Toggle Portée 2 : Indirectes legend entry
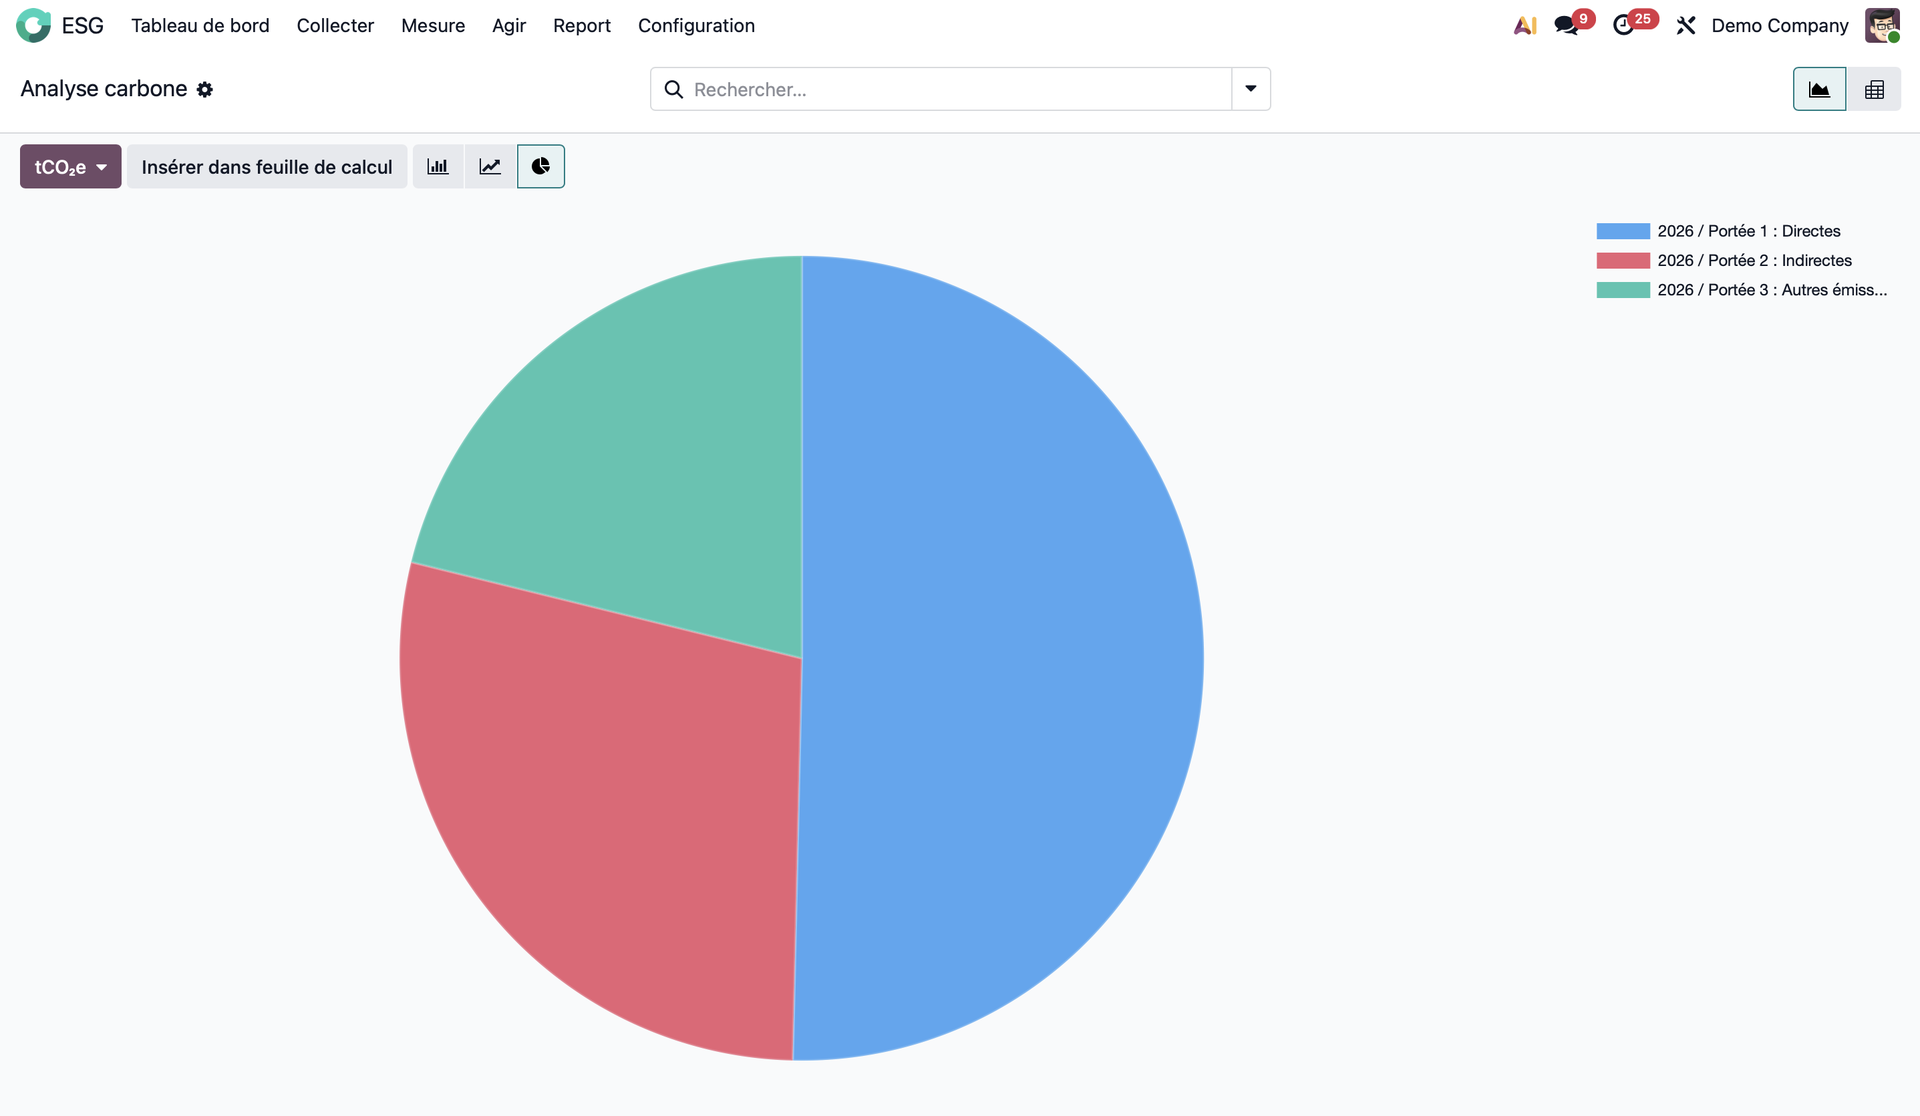 [x=1754, y=260]
